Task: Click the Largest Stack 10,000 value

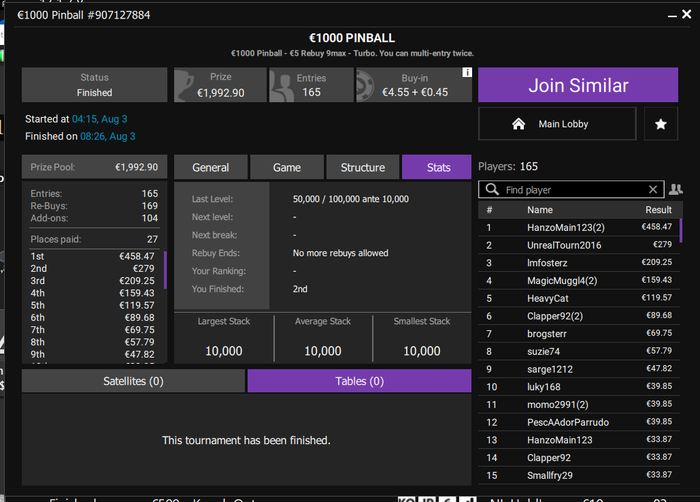Action: [224, 351]
